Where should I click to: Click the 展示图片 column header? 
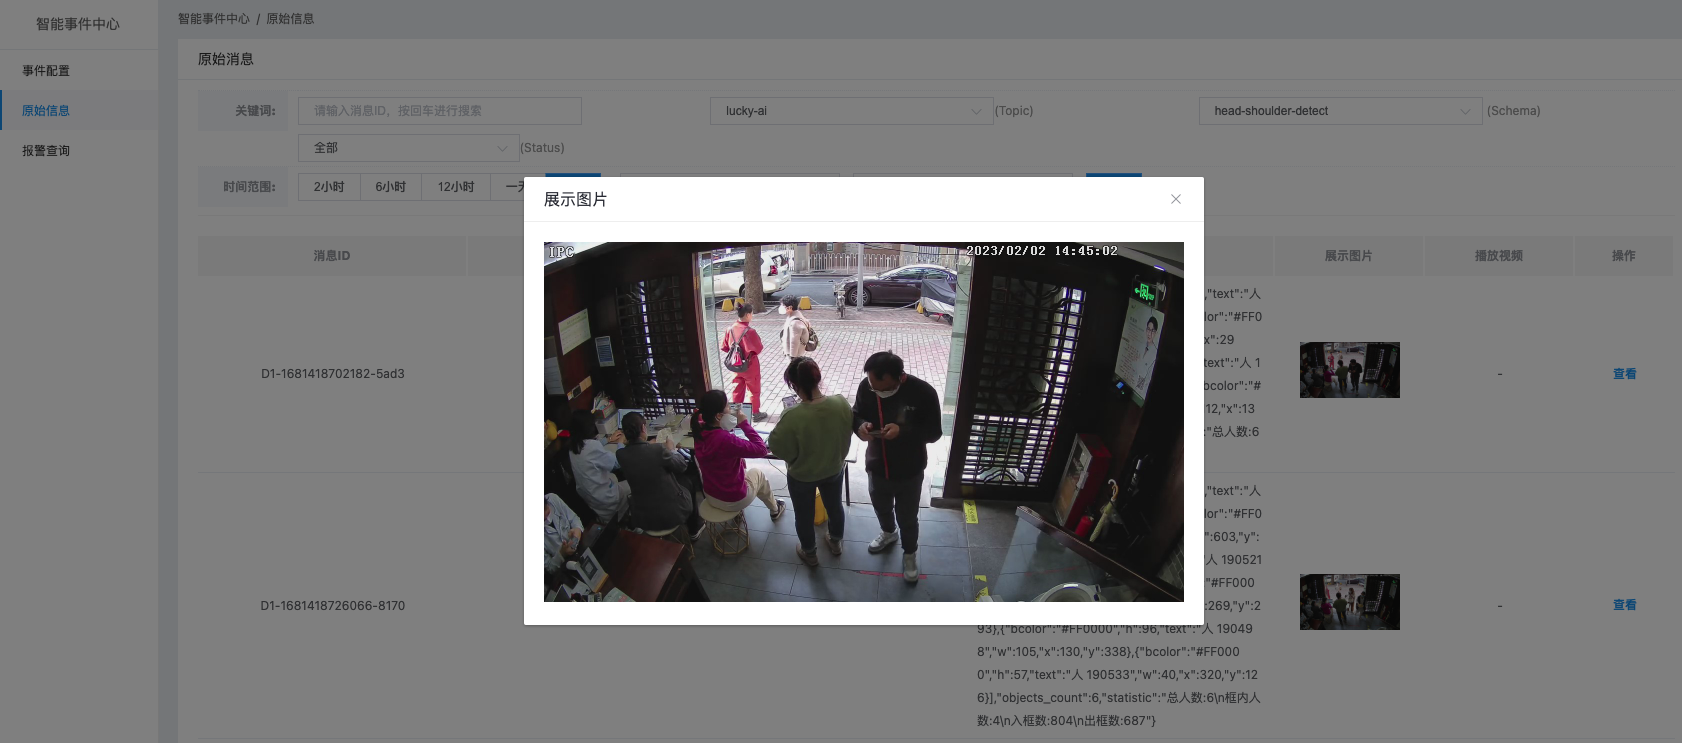[x=1348, y=256]
